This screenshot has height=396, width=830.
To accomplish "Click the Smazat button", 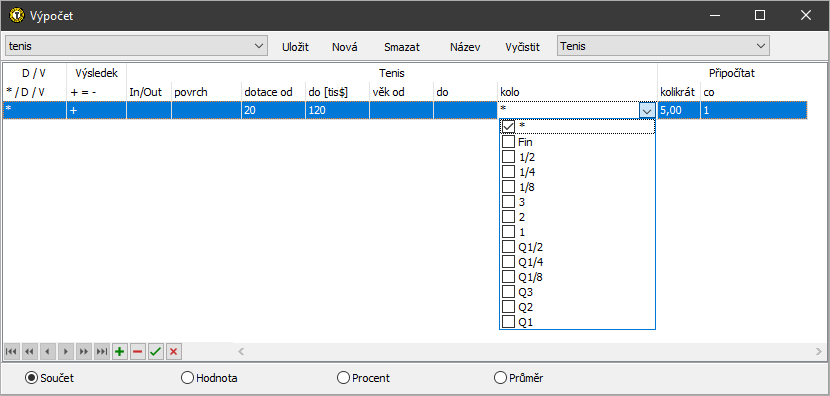I will [402, 47].
